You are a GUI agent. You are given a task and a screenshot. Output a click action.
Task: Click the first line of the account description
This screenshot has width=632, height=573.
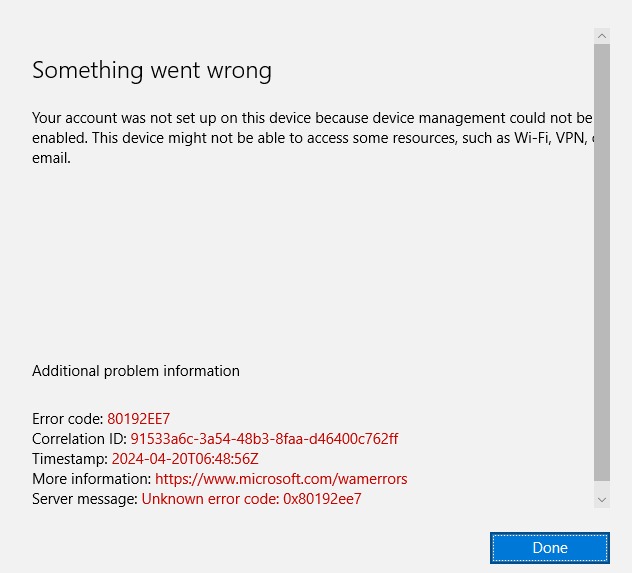click(x=312, y=118)
